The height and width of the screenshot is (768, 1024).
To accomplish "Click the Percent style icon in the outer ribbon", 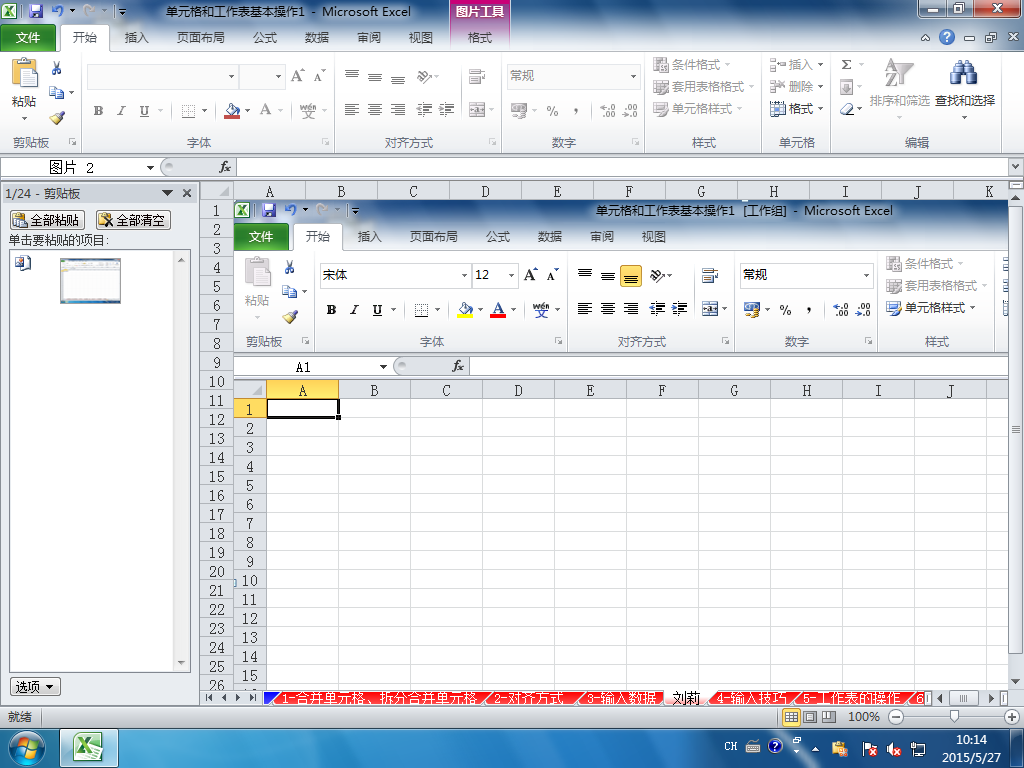I will click(x=552, y=111).
